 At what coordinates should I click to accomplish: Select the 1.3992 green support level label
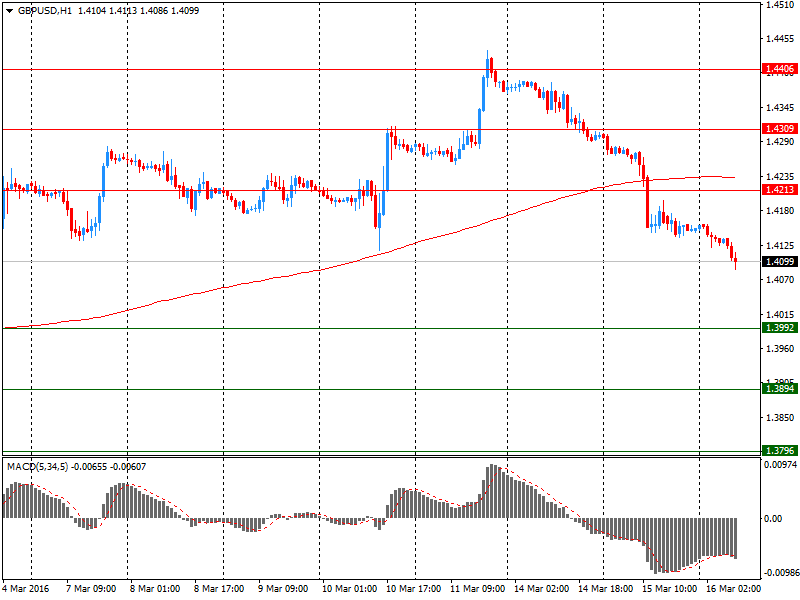pyautogui.click(x=780, y=328)
